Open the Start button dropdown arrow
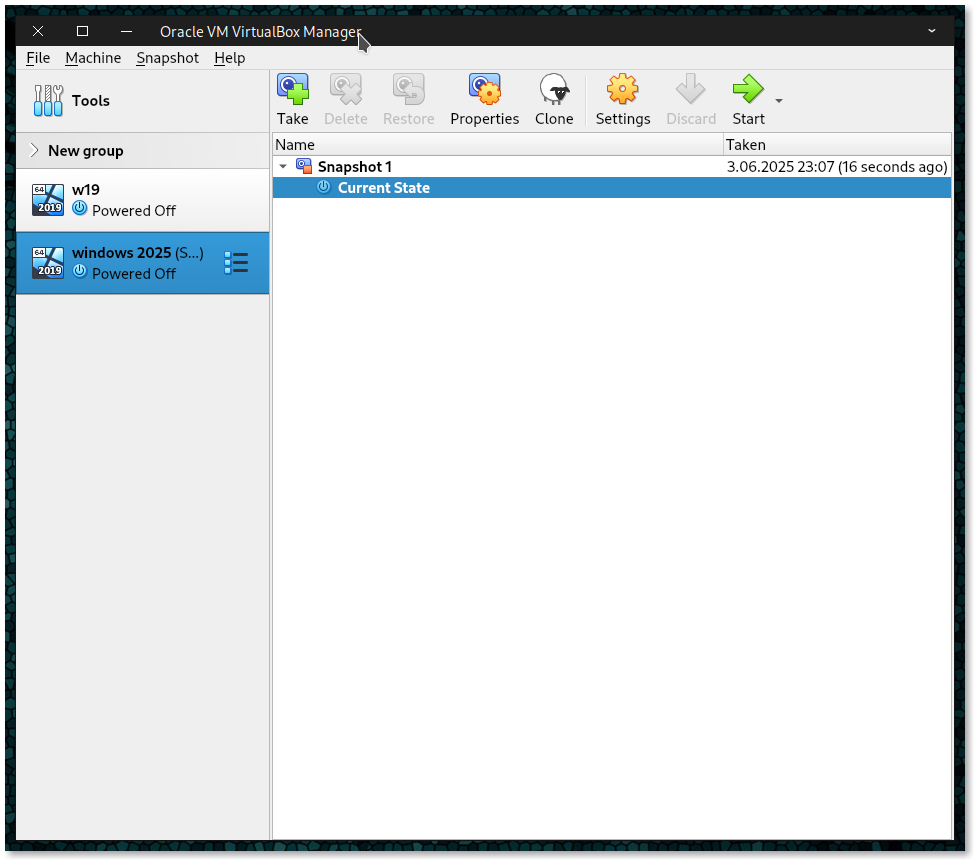 (x=778, y=101)
